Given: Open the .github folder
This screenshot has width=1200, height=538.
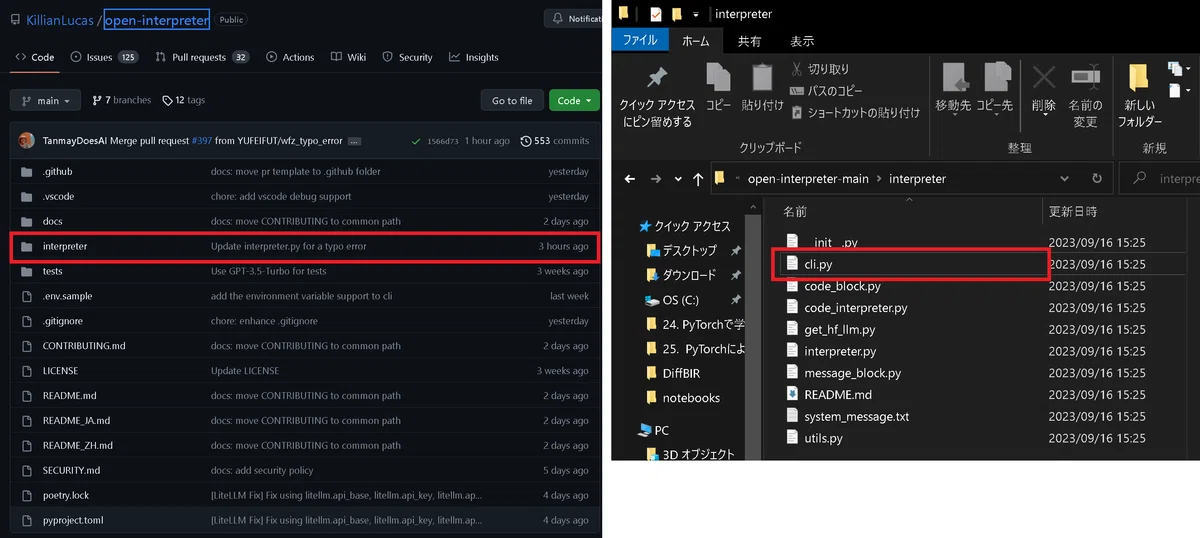Looking at the screenshot, I should (x=57, y=172).
